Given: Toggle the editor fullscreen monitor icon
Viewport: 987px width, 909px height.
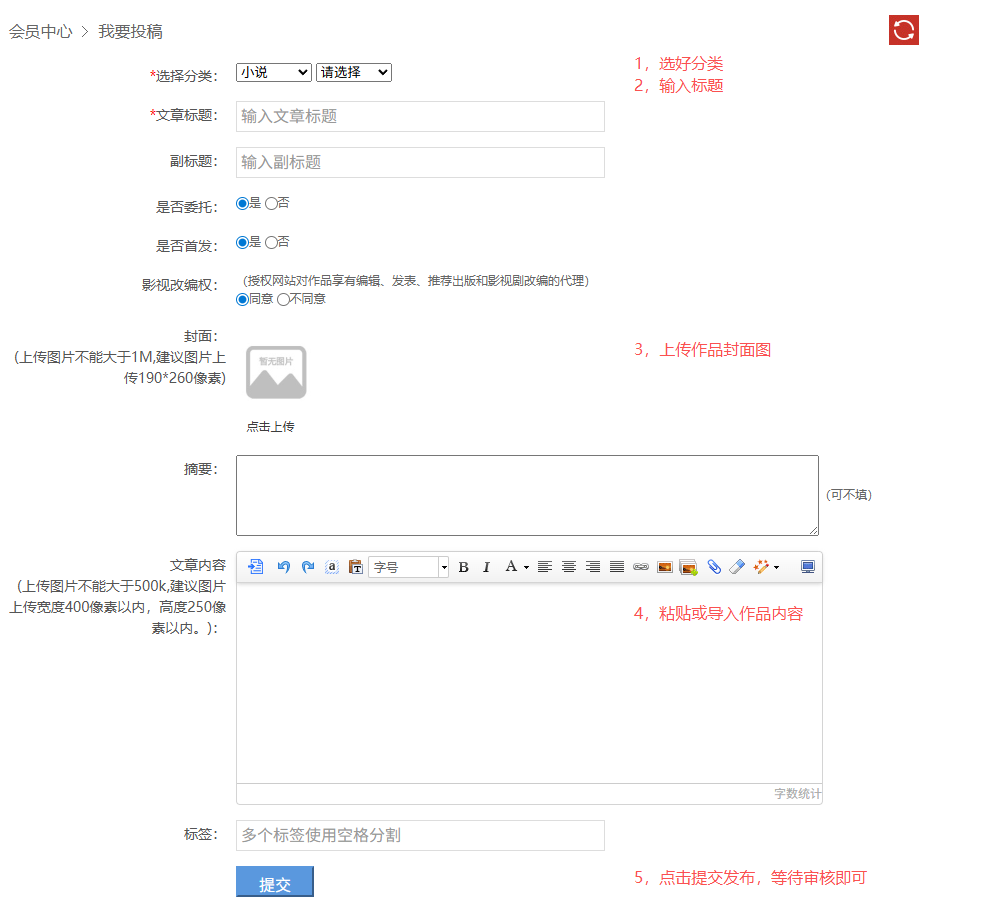Looking at the screenshot, I should tap(808, 567).
